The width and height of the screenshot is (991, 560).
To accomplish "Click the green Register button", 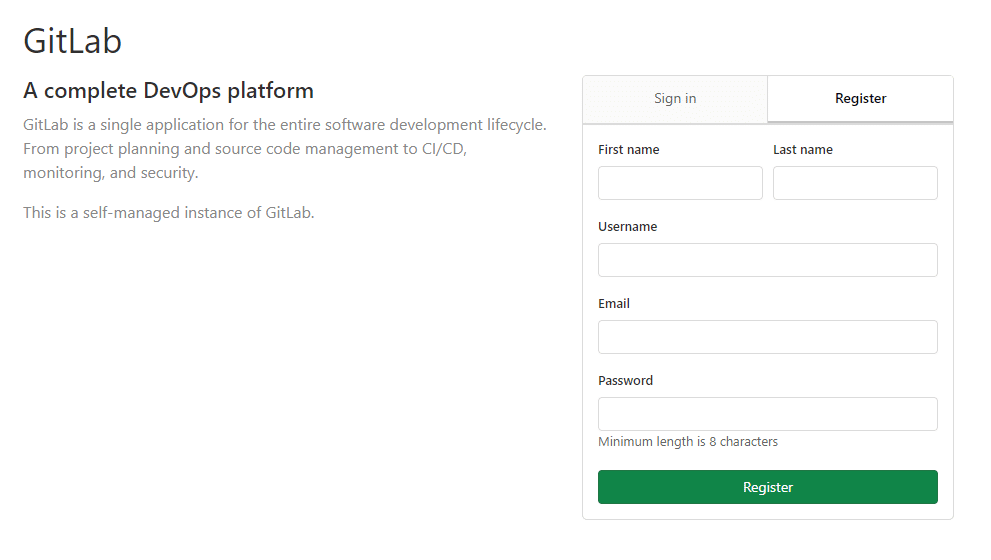I will 768,487.
